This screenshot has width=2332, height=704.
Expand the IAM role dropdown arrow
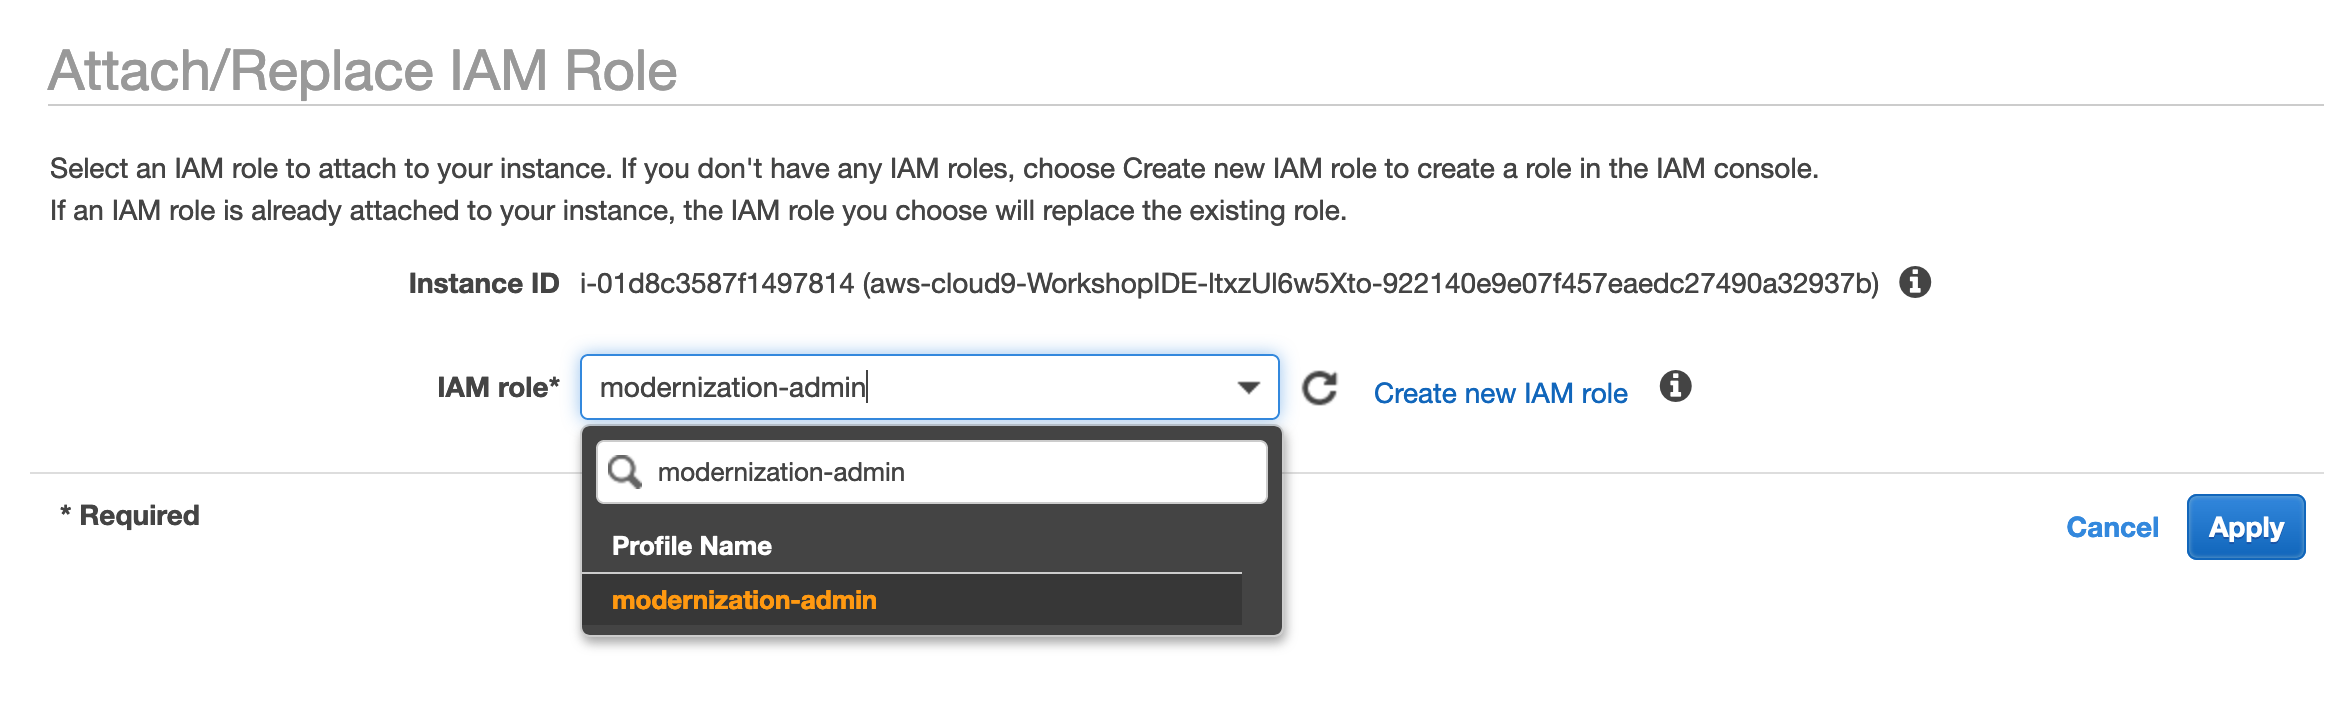click(1248, 387)
